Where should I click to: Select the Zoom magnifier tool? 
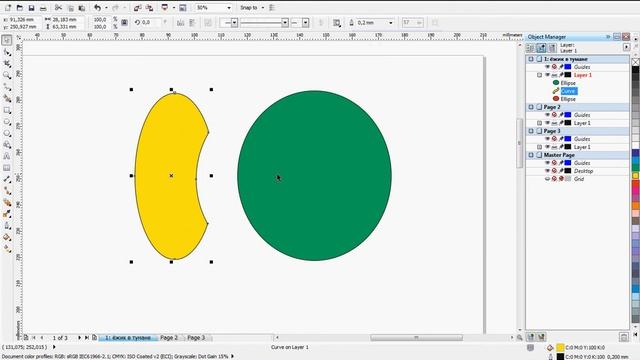[x=7, y=76]
